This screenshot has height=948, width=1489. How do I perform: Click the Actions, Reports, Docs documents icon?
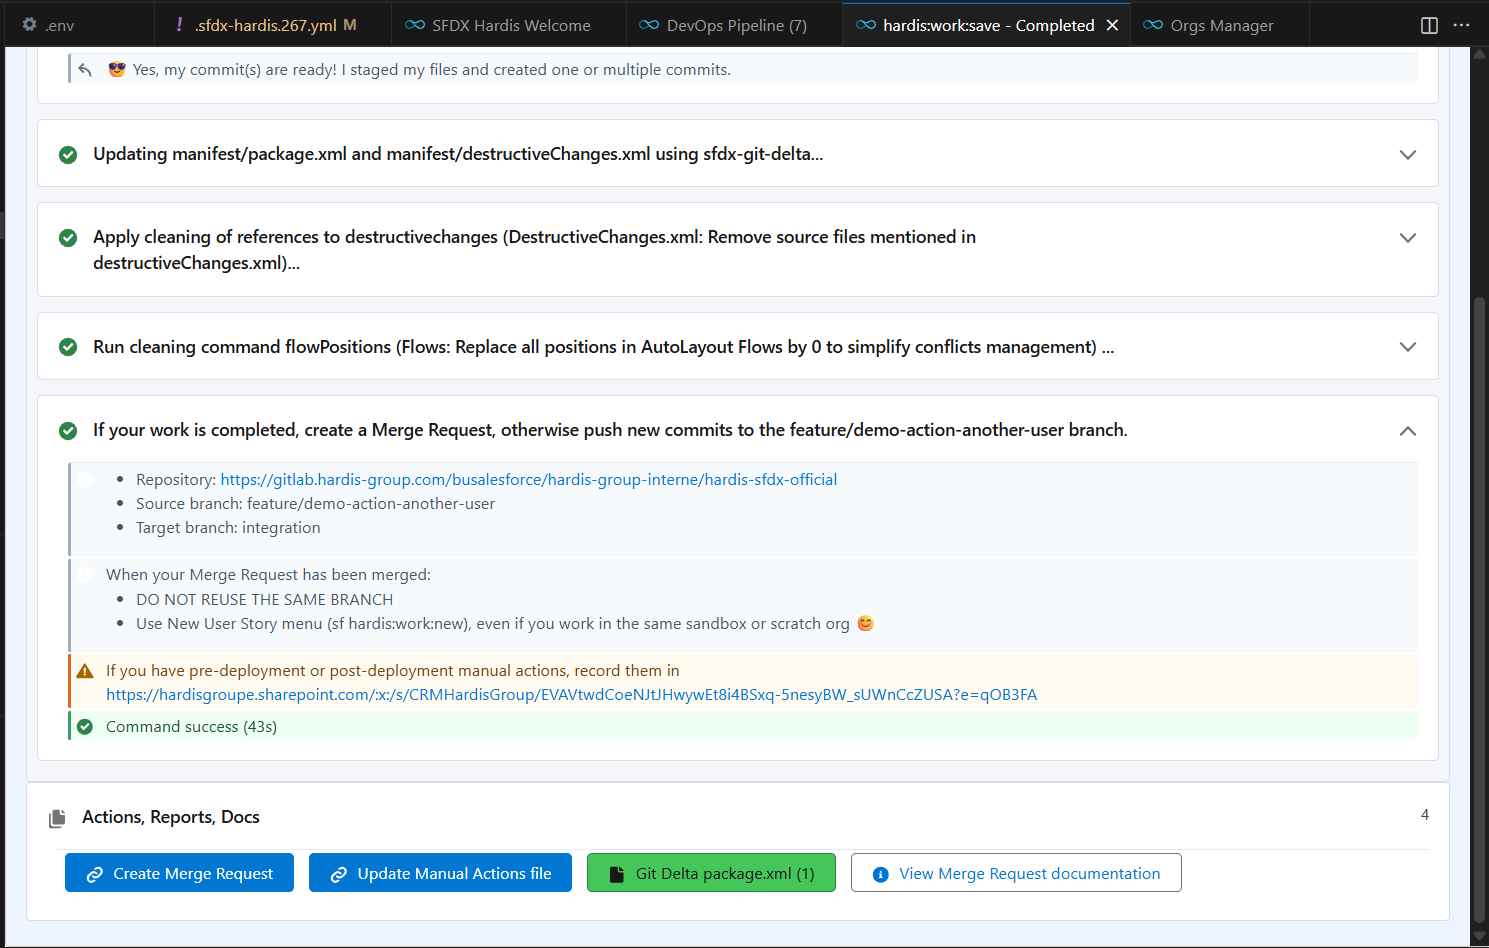coord(57,818)
